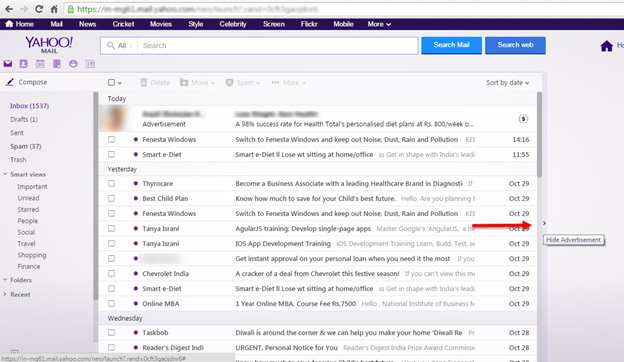The width and height of the screenshot is (624, 362).
Task: Select the Taskbob email checkbox
Action: (111, 333)
